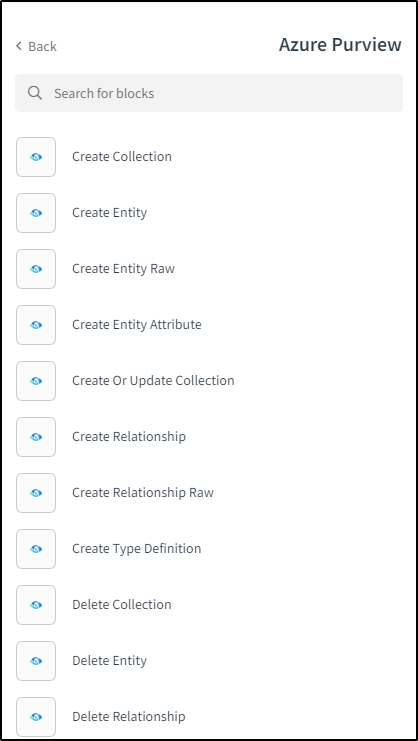
Task: Click the Azure Purview heading
Action: click(340, 45)
